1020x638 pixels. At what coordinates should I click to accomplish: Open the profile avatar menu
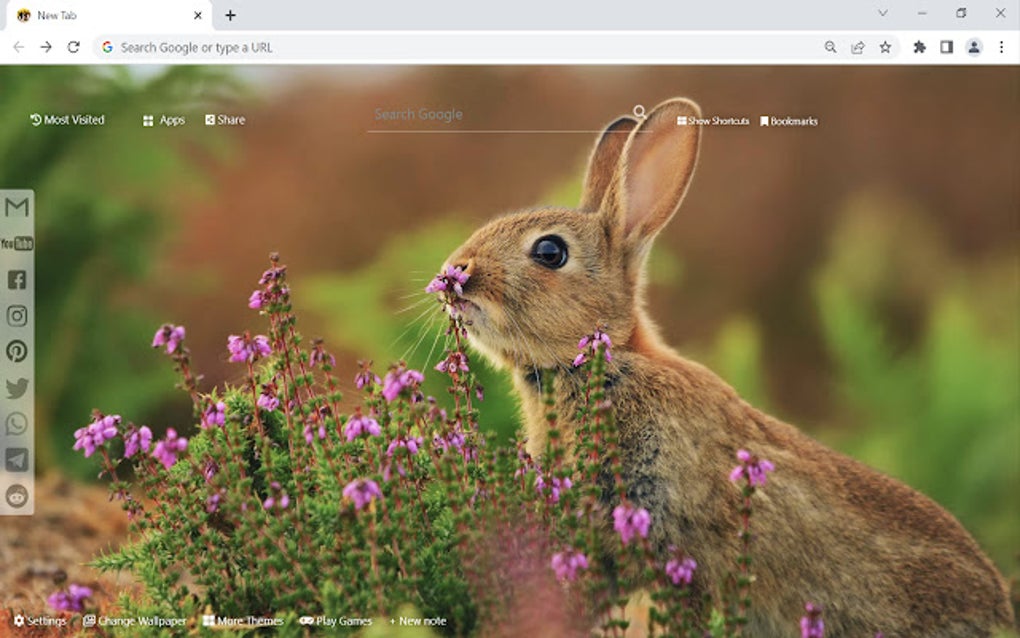pyautogui.click(x=973, y=46)
